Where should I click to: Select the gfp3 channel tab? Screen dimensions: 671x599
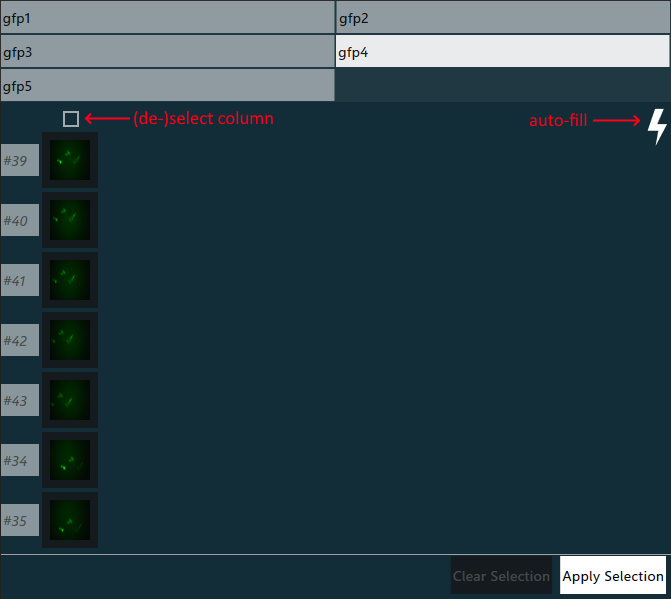167,51
